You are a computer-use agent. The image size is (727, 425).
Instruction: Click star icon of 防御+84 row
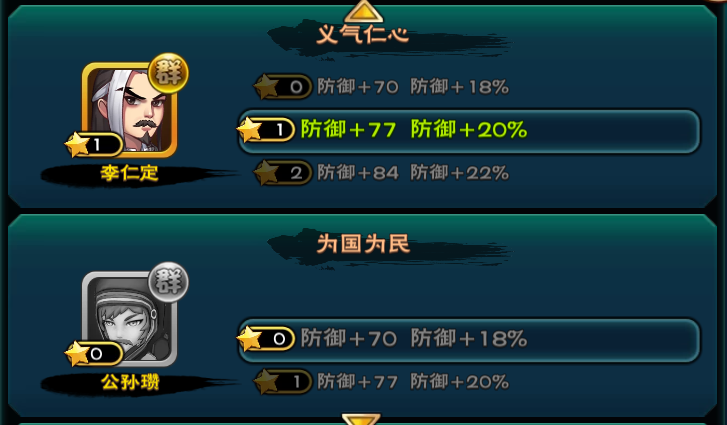coord(267,173)
